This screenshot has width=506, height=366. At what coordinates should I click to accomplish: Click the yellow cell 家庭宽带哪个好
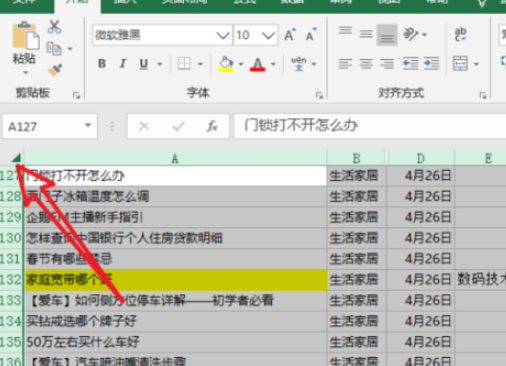pos(175,280)
